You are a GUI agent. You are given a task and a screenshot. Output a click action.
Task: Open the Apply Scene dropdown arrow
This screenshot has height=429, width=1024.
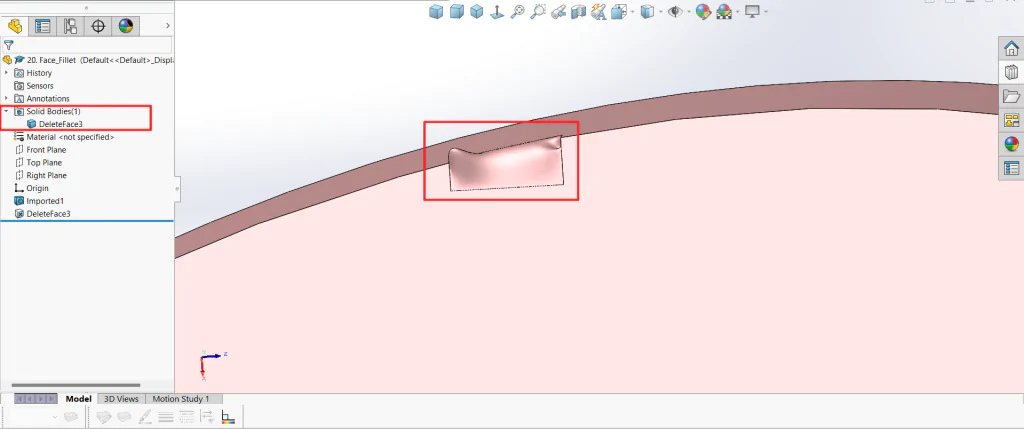click(x=737, y=12)
